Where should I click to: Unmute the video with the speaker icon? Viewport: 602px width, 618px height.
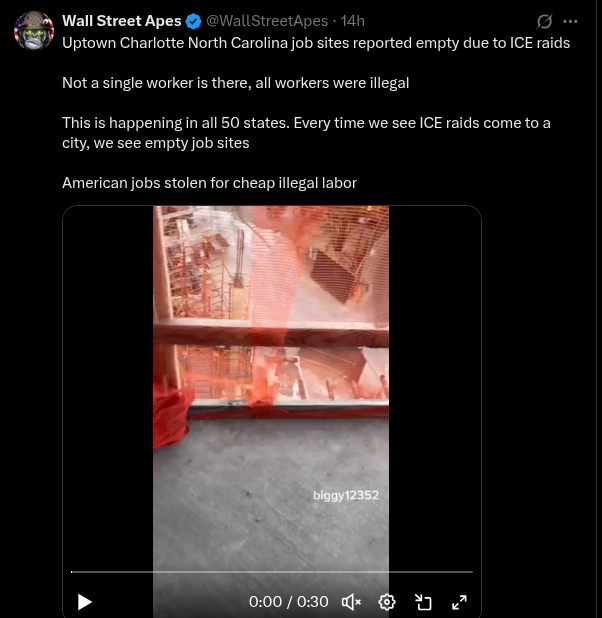point(351,602)
